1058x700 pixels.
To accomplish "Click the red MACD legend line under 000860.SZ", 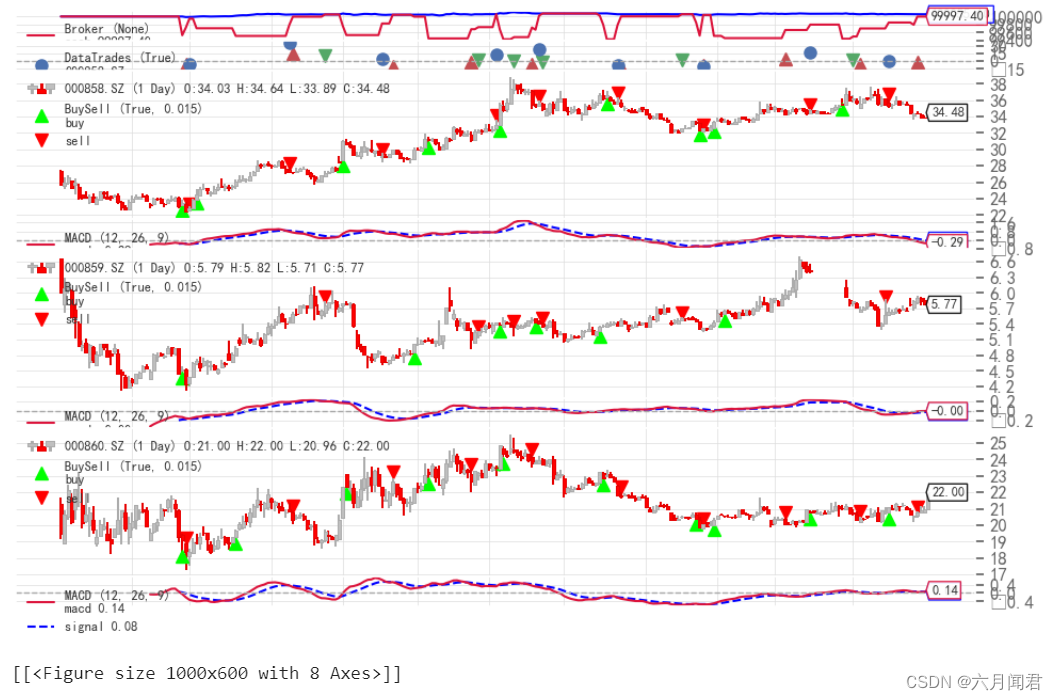I will click(x=40, y=601).
